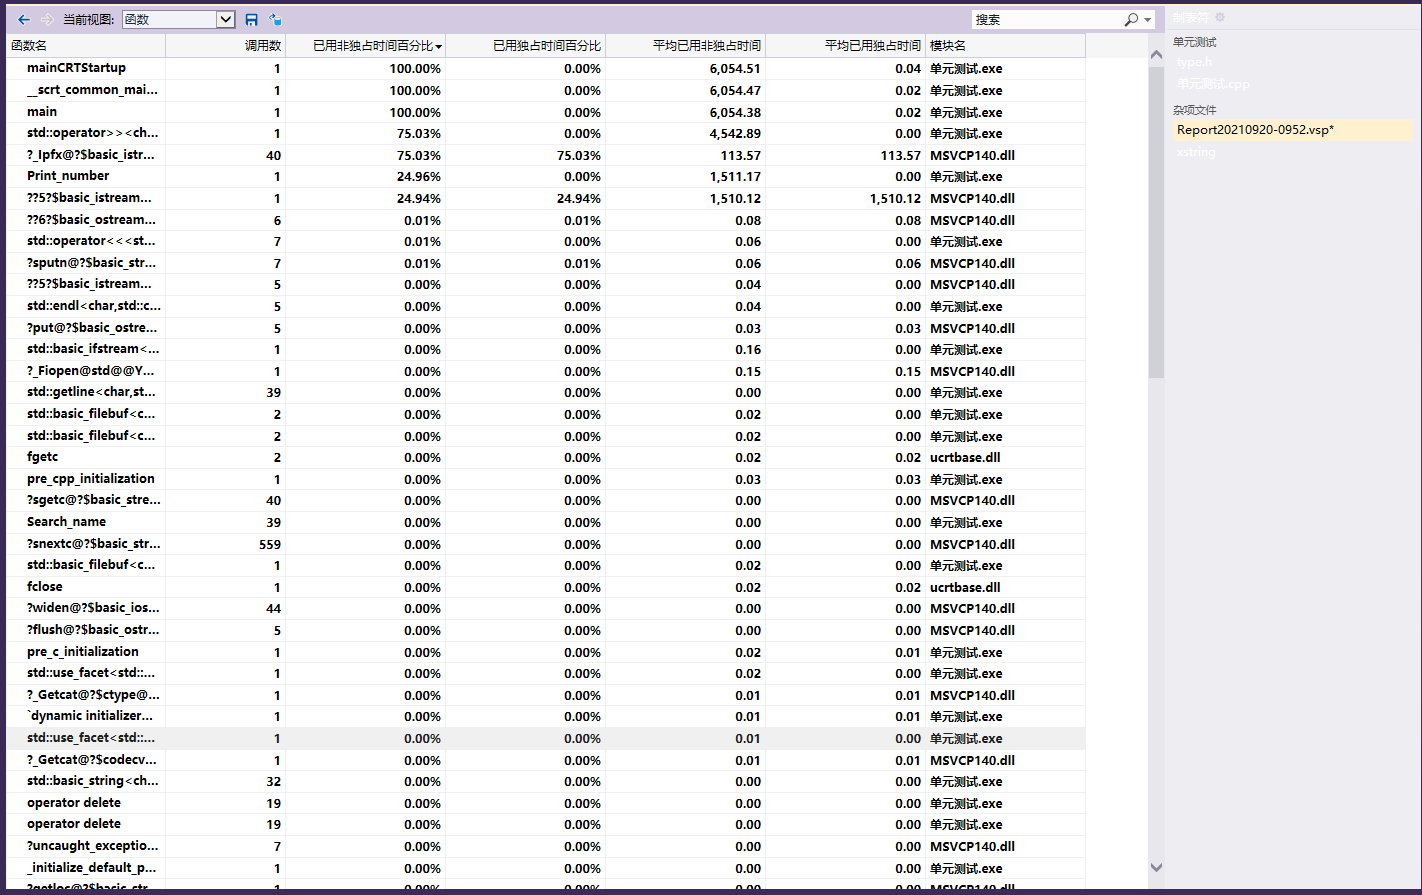Select the pre_cpp_initialization function name
1422x895 pixels.
pyautogui.click(x=91, y=479)
